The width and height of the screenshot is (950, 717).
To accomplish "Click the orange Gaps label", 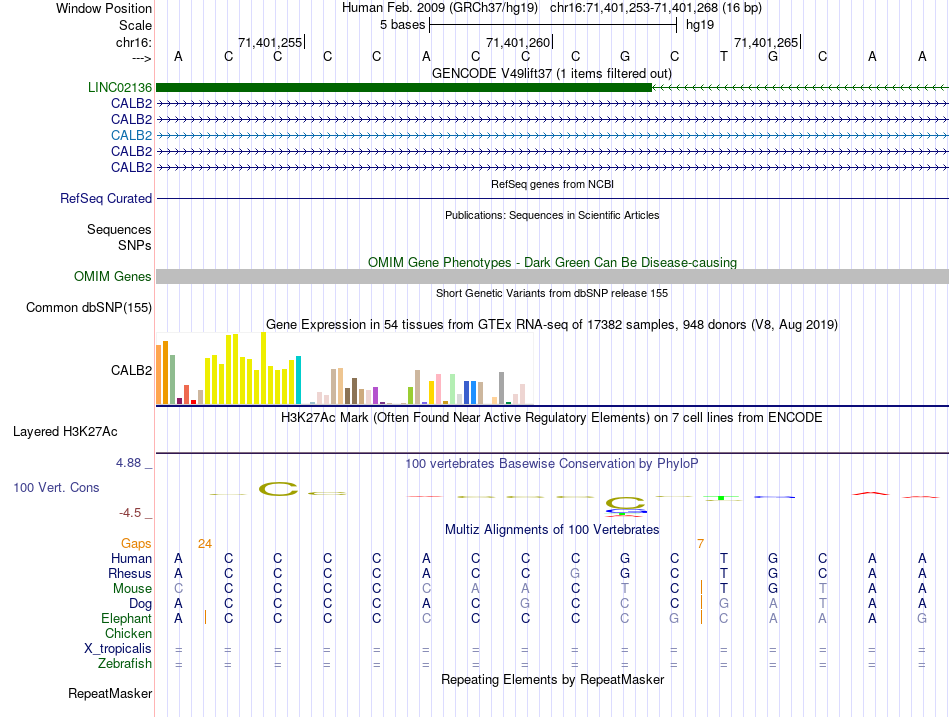I will point(136,544).
